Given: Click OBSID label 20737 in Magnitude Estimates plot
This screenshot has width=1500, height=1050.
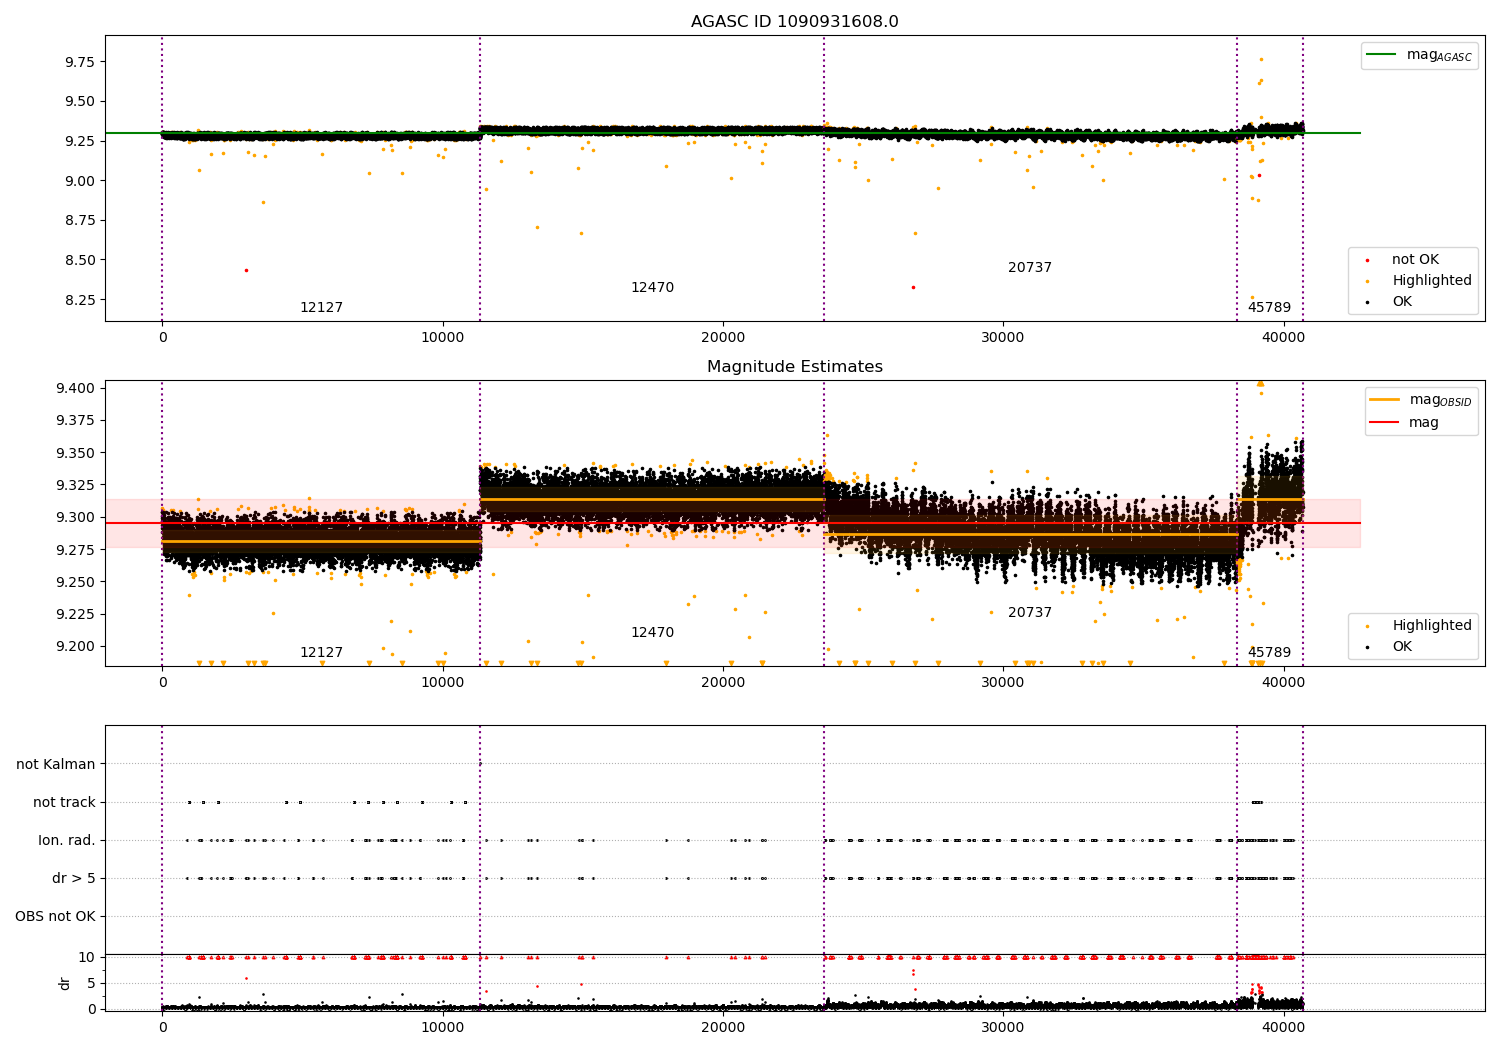Looking at the screenshot, I should [x=1029, y=613].
